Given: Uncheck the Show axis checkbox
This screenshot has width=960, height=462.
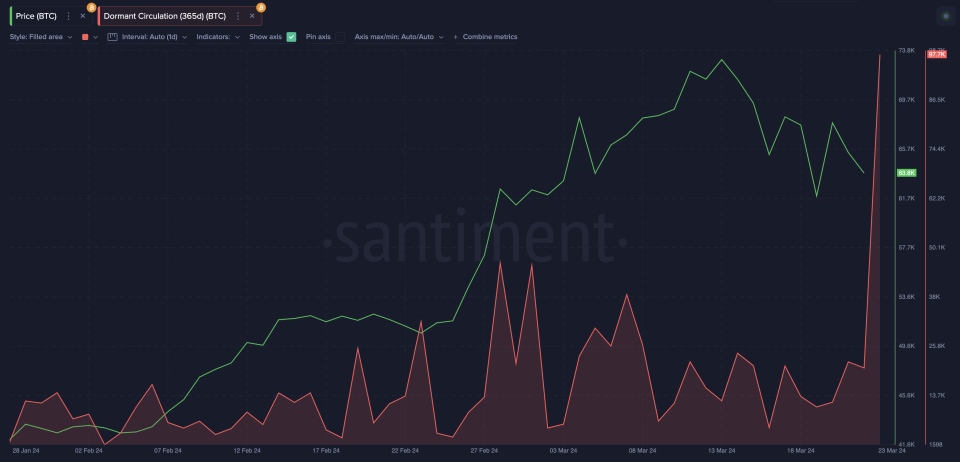Looking at the screenshot, I should pos(291,37).
